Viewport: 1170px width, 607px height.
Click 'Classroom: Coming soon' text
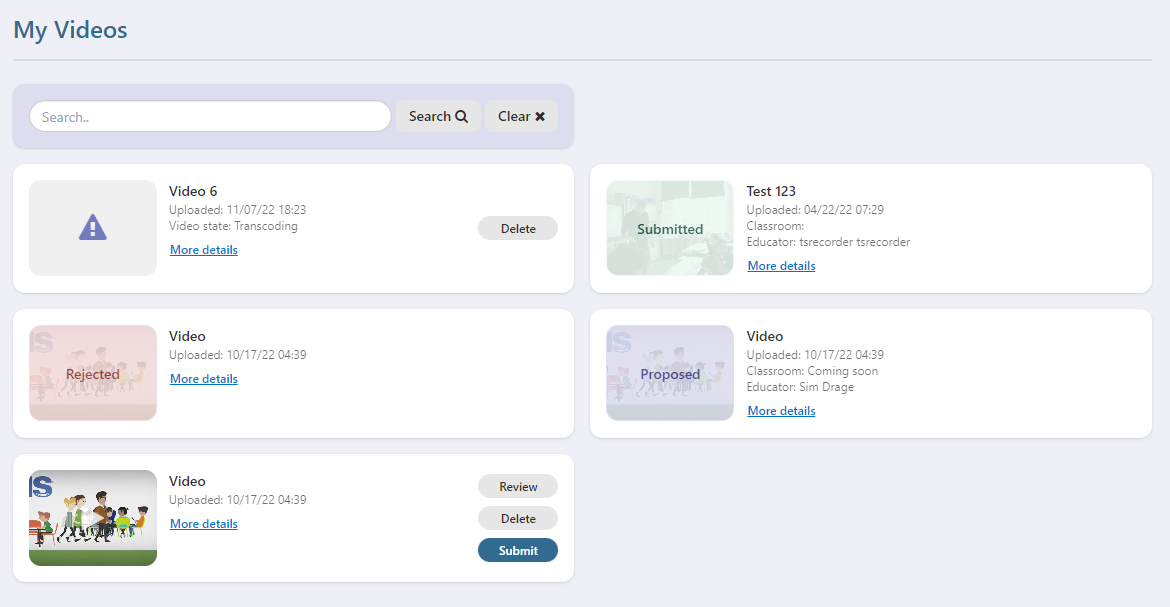(x=812, y=371)
